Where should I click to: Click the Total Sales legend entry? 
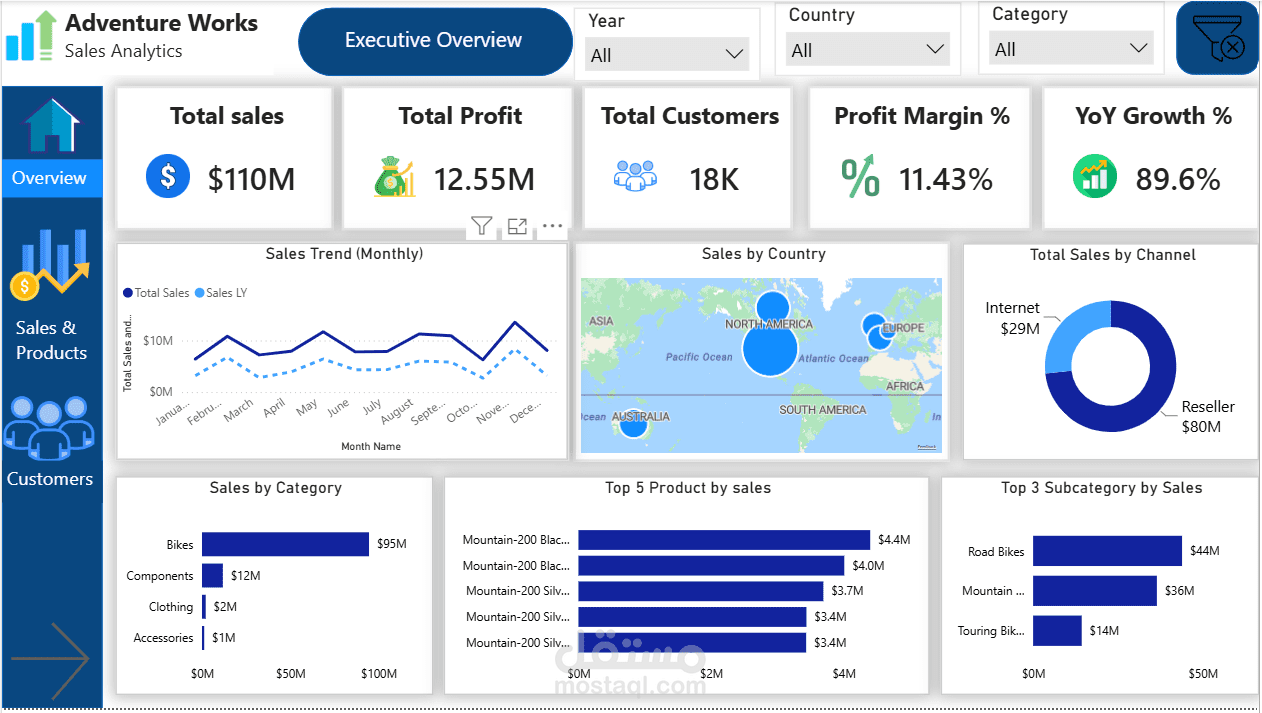(156, 293)
